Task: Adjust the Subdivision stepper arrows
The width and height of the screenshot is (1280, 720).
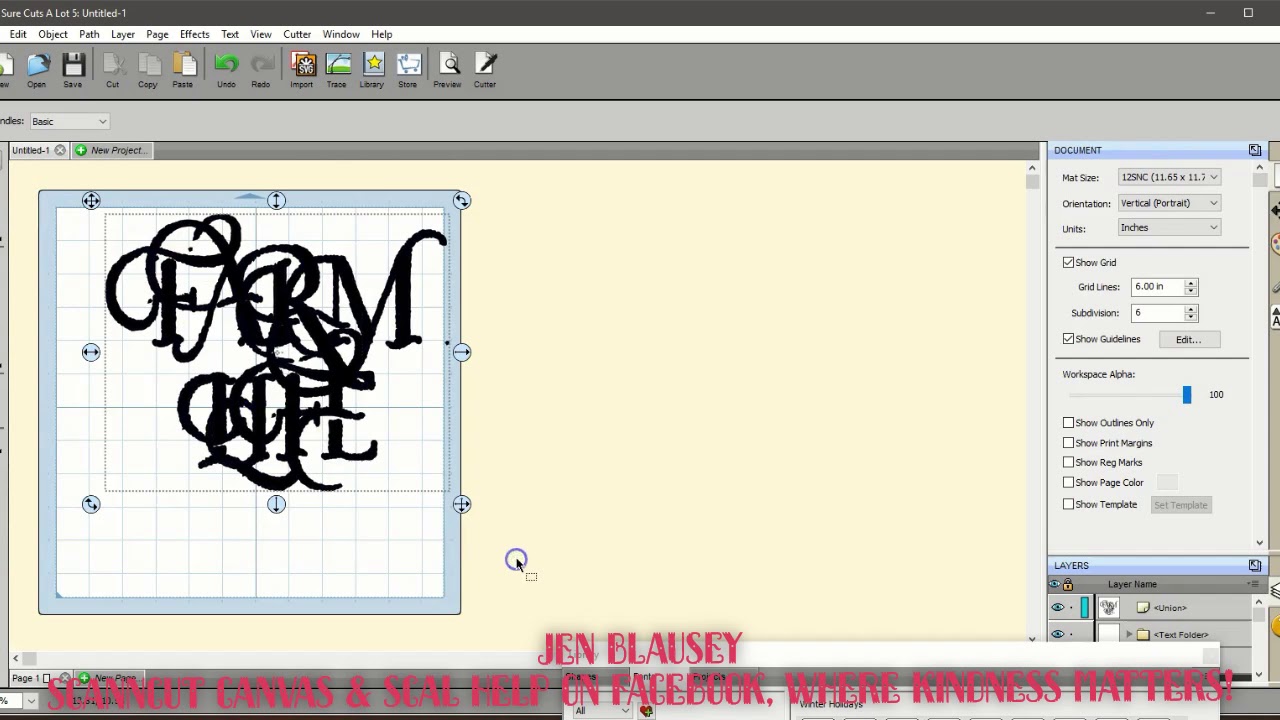Action: [x=1190, y=313]
